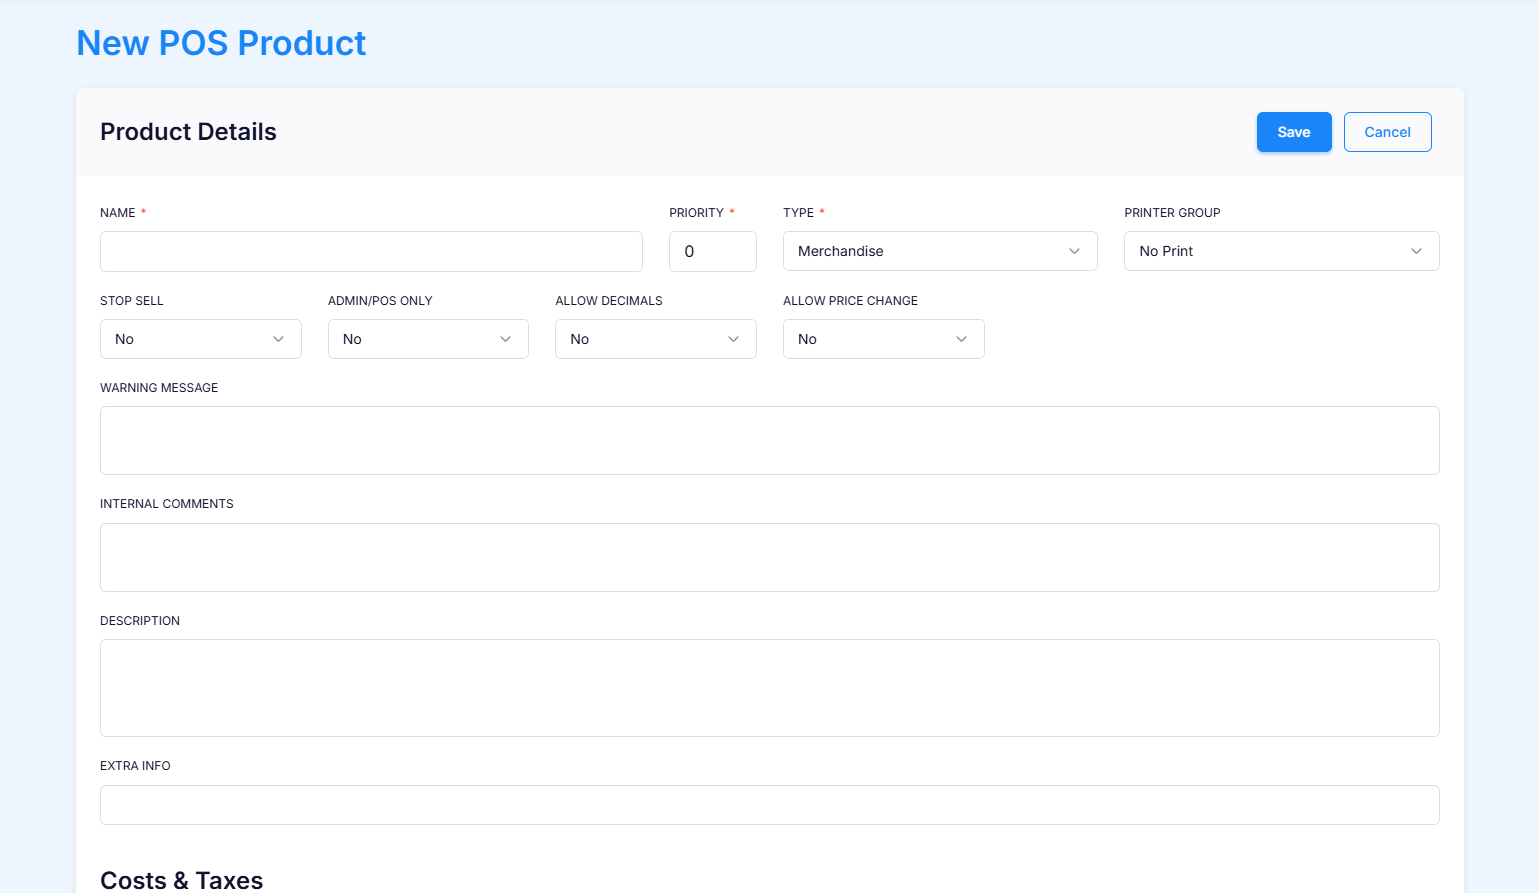
Task: Open the Allow Decimals dropdown
Action: click(656, 339)
